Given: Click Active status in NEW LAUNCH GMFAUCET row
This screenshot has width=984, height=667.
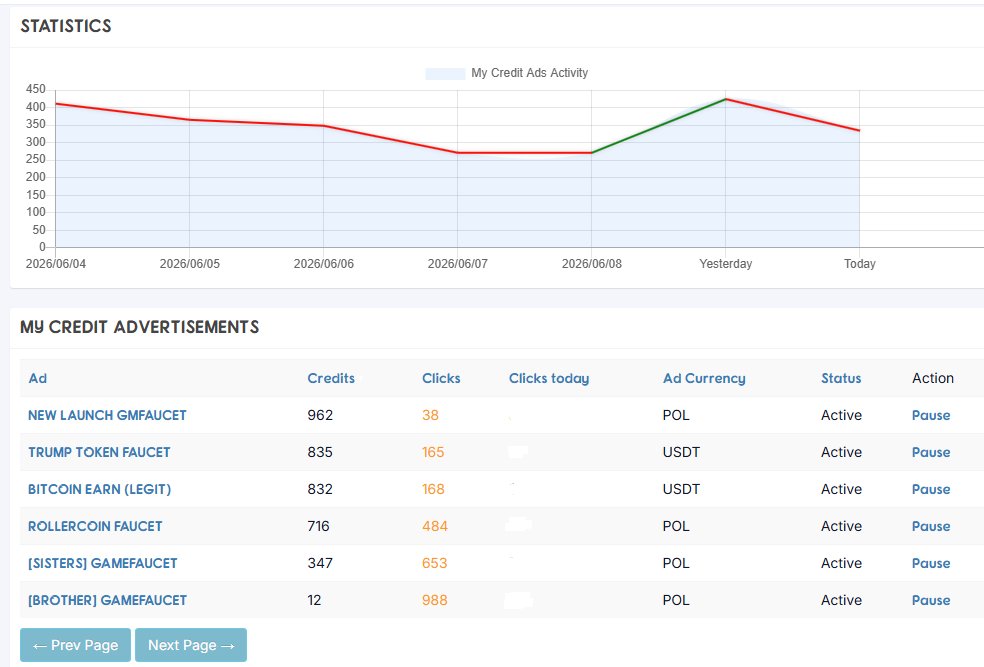Looking at the screenshot, I should pyautogui.click(x=842, y=415).
